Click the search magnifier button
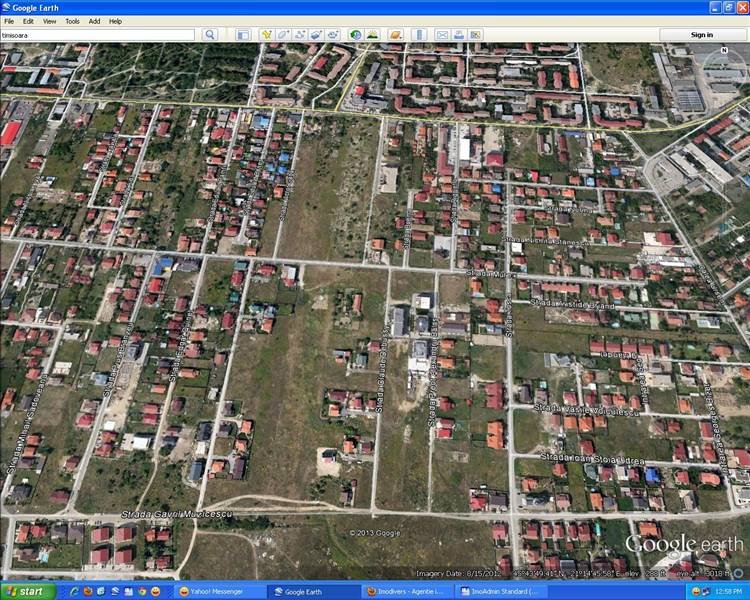The height and width of the screenshot is (600, 750). (210, 35)
